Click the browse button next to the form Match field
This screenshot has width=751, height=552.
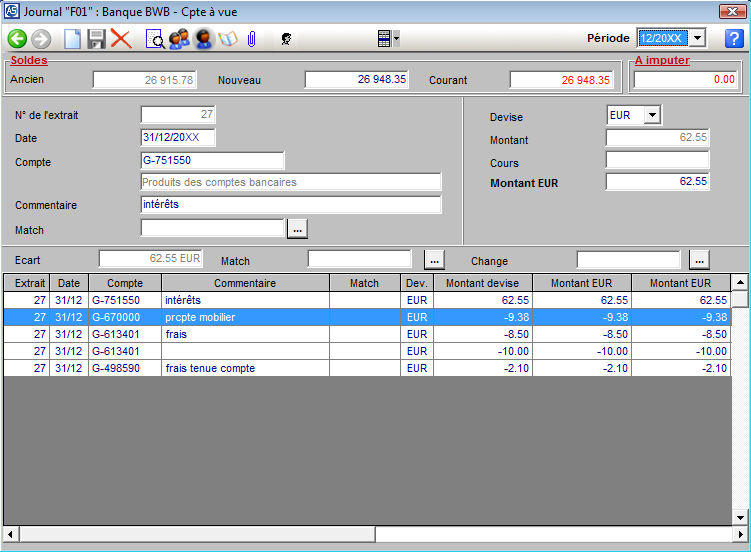(297, 230)
